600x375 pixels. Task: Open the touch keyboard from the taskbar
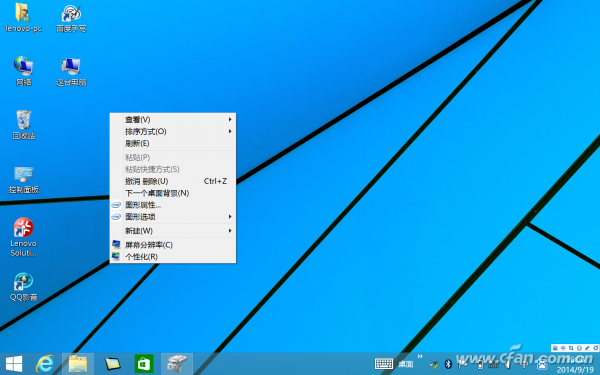coord(384,364)
